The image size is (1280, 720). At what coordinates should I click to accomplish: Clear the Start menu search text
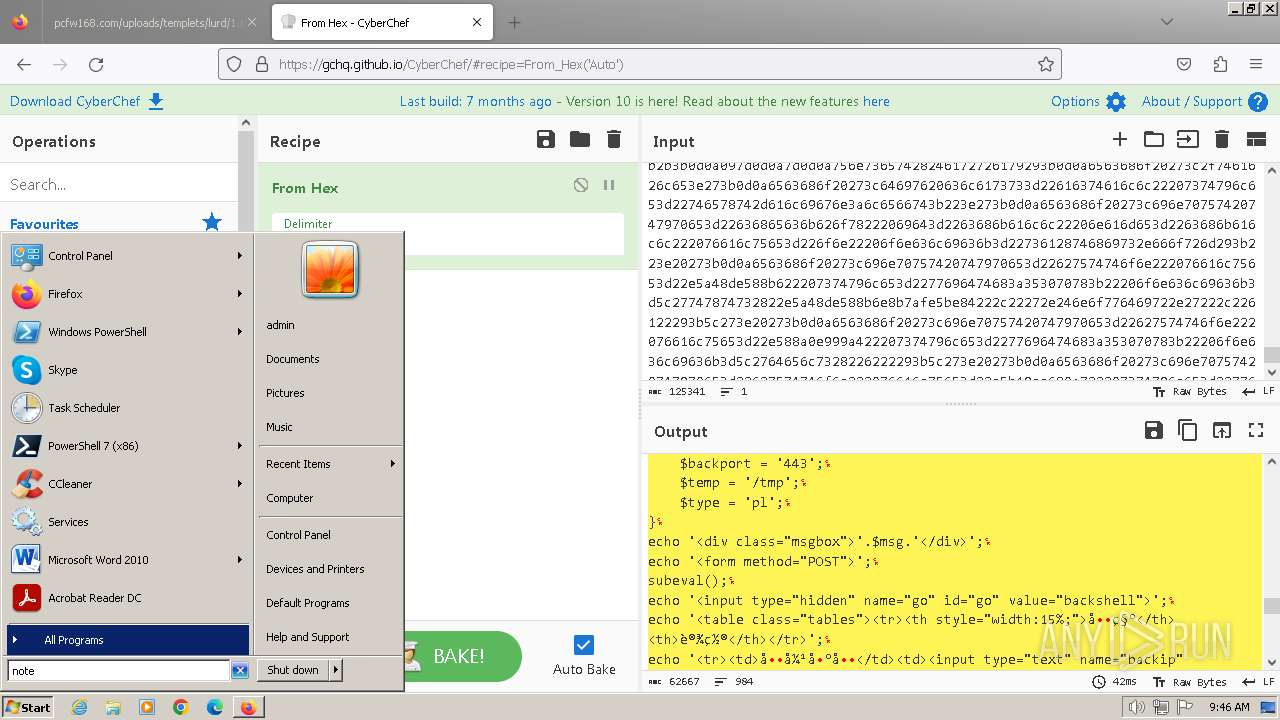[240, 671]
